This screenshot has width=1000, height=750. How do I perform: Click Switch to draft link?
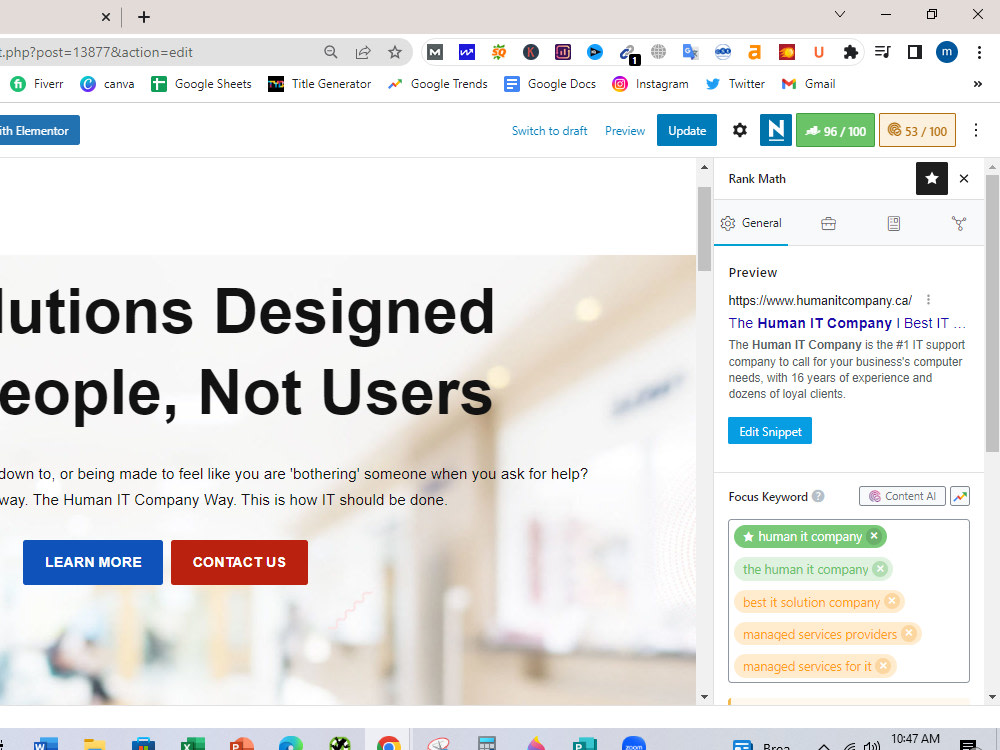(x=549, y=131)
